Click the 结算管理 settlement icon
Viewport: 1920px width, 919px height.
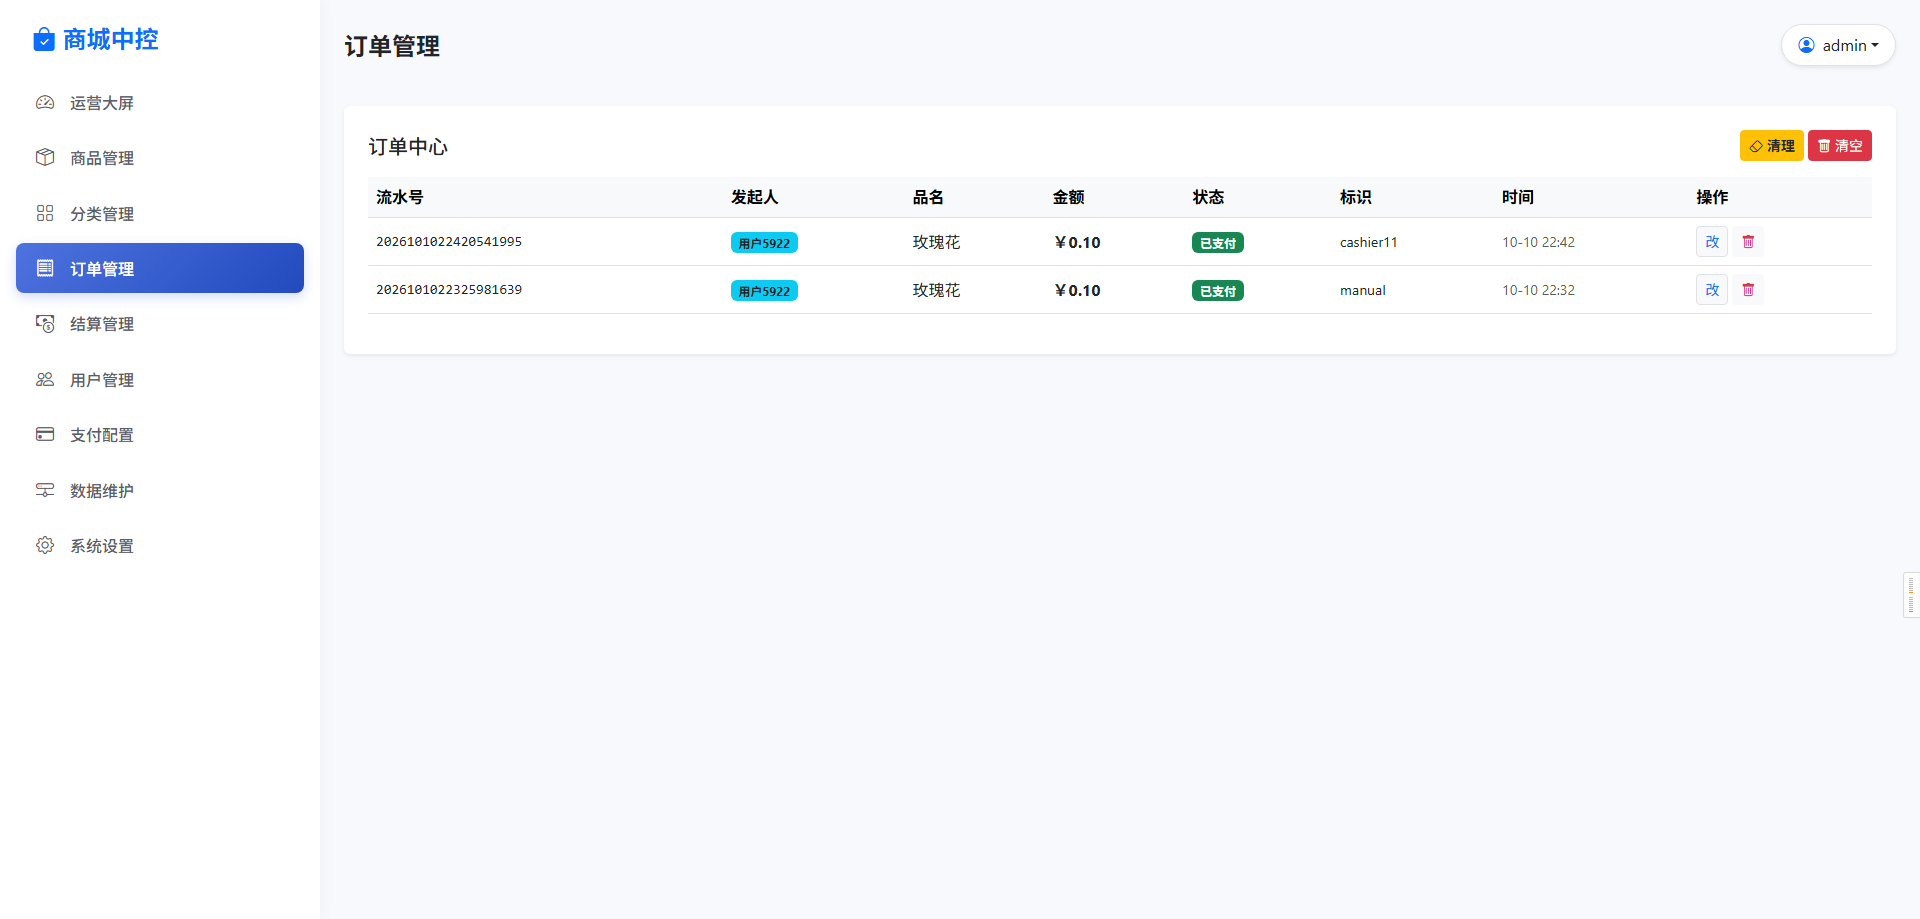45,323
